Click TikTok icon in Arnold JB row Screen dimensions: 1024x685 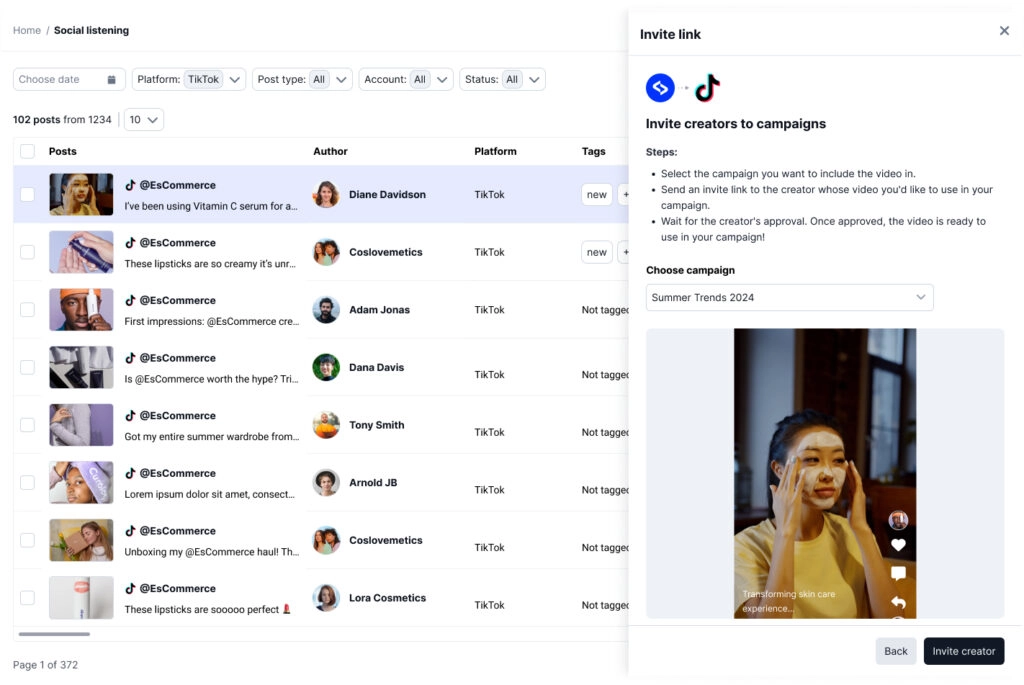131,472
